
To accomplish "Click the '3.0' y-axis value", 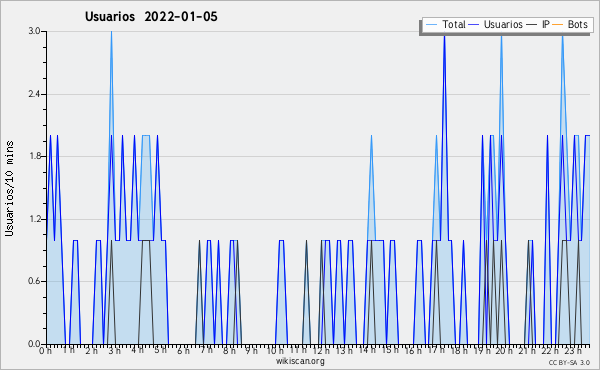I will (34, 31).
